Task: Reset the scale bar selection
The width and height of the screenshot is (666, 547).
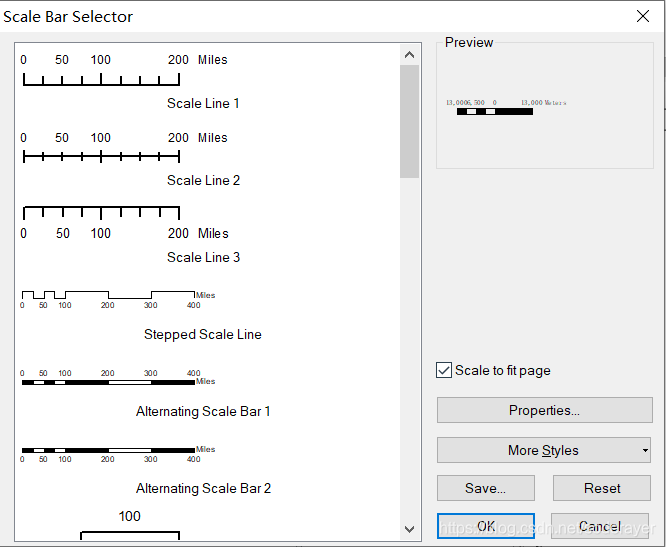Action: pyautogui.click(x=602, y=488)
